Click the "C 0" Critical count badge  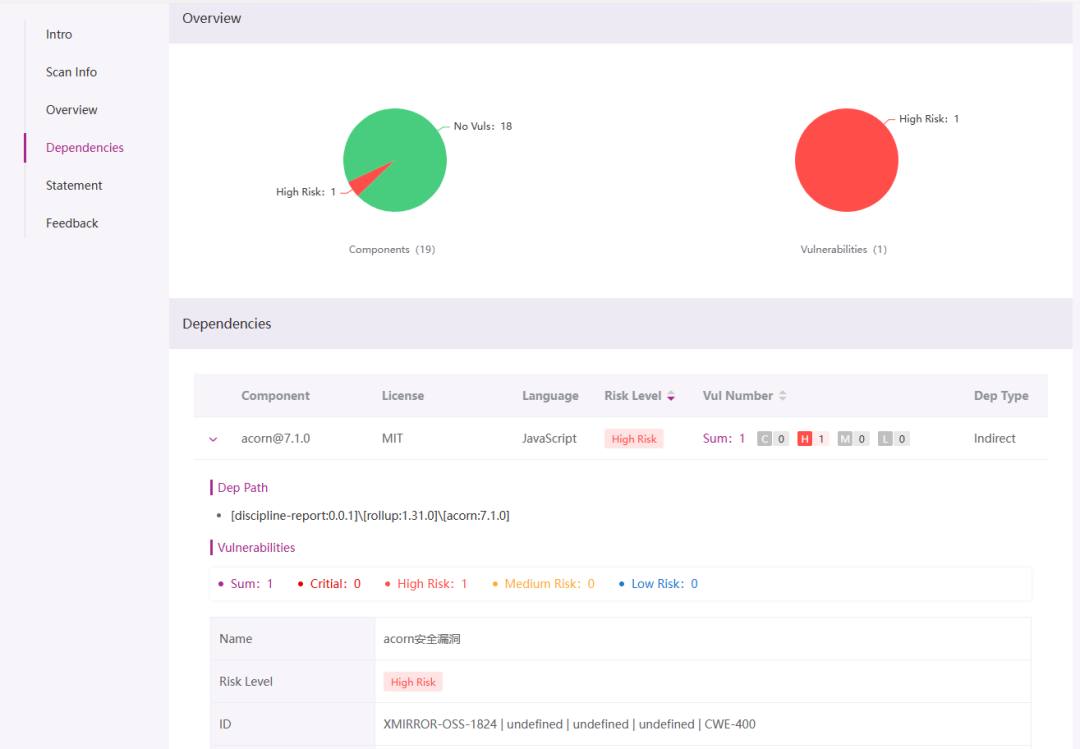tap(772, 438)
